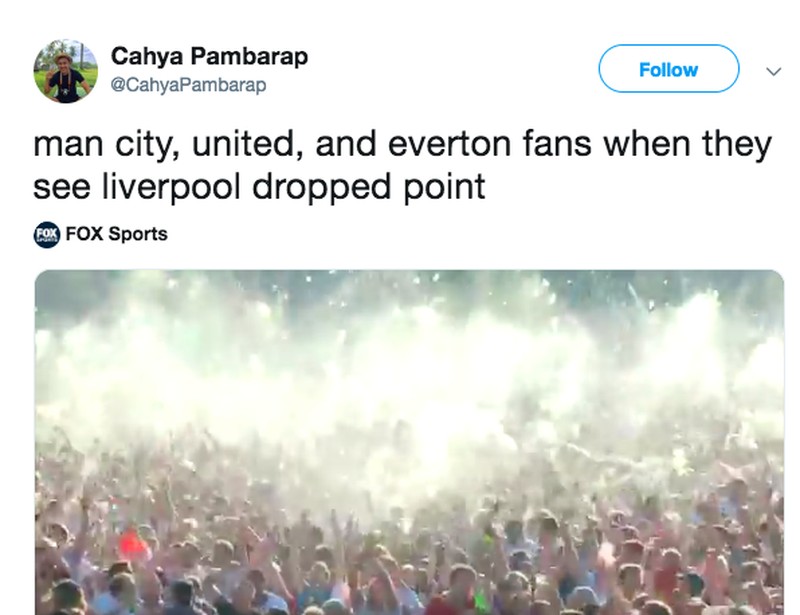Click Cahya Pambarap's profile avatar

pos(66,71)
